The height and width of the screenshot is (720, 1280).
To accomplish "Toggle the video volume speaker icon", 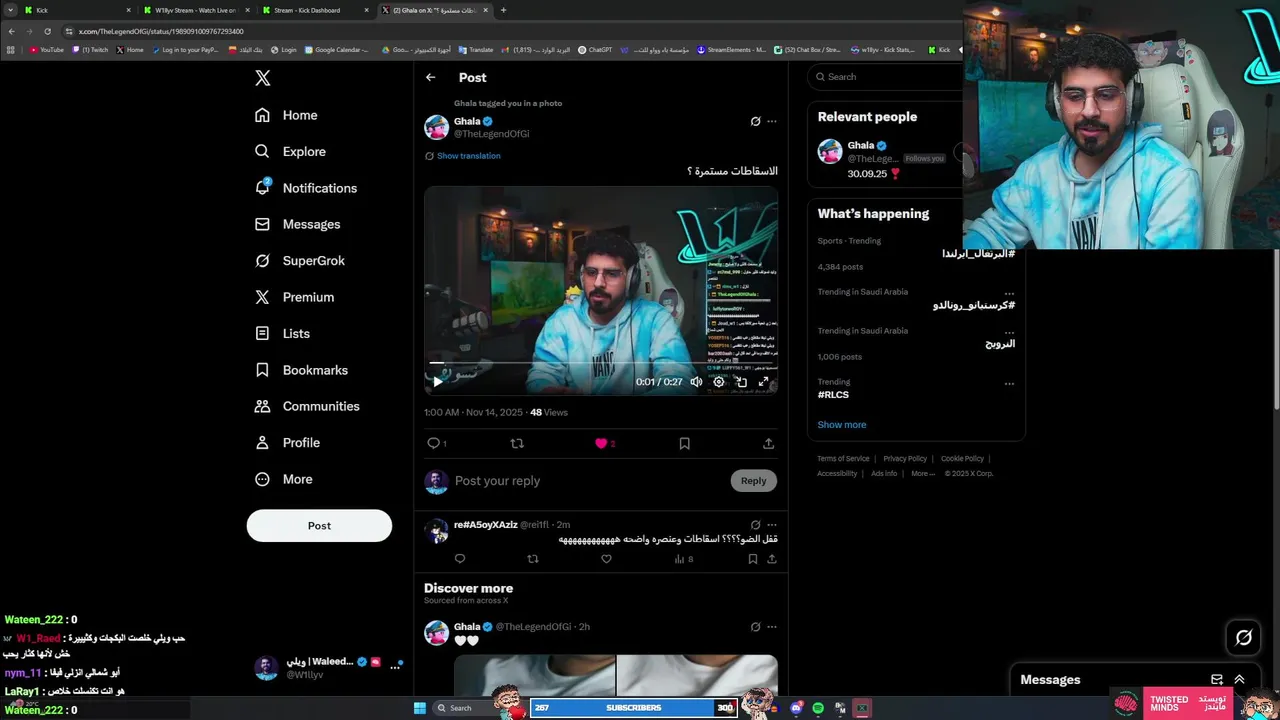I will click(x=696, y=382).
